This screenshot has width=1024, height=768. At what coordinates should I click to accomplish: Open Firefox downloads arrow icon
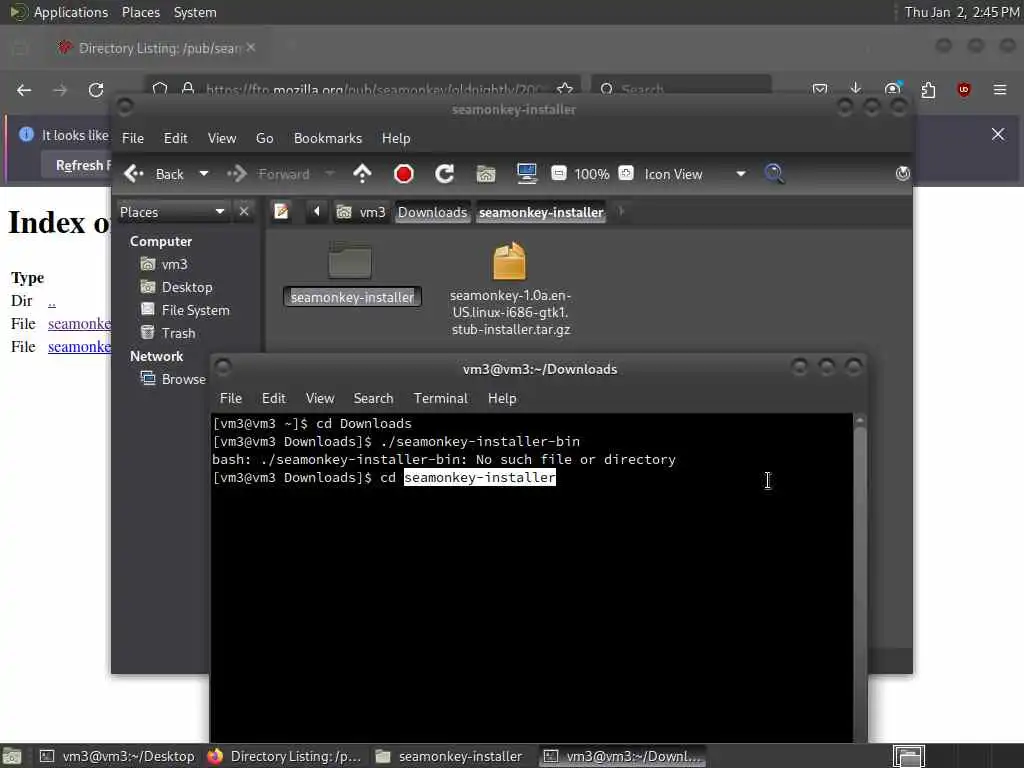click(856, 89)
